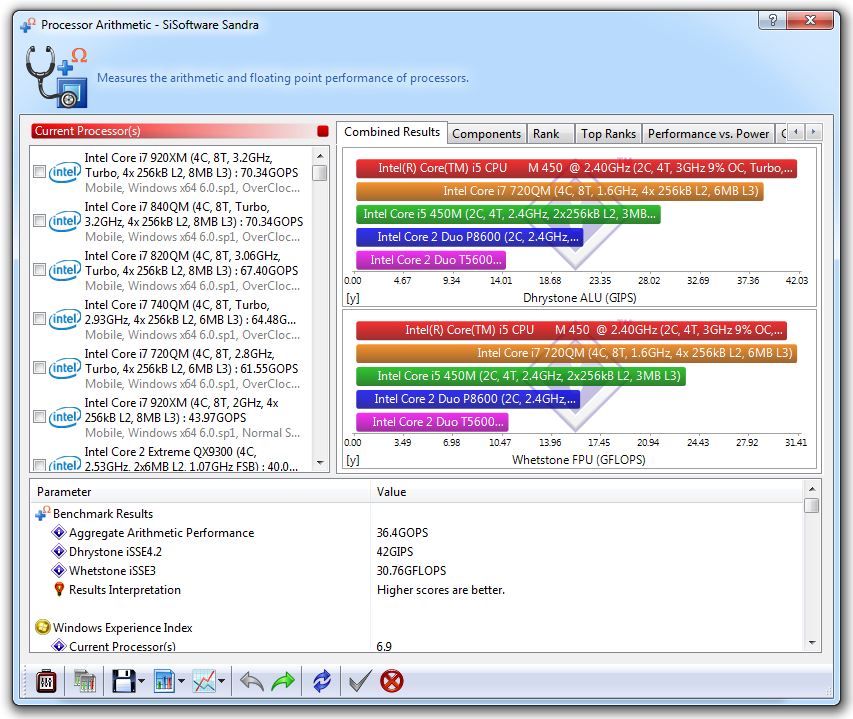Click magenta Core 2 Duo T5600 Whetstone bar
The height and width of the screenshot is (719, 853).
point(432,422)
